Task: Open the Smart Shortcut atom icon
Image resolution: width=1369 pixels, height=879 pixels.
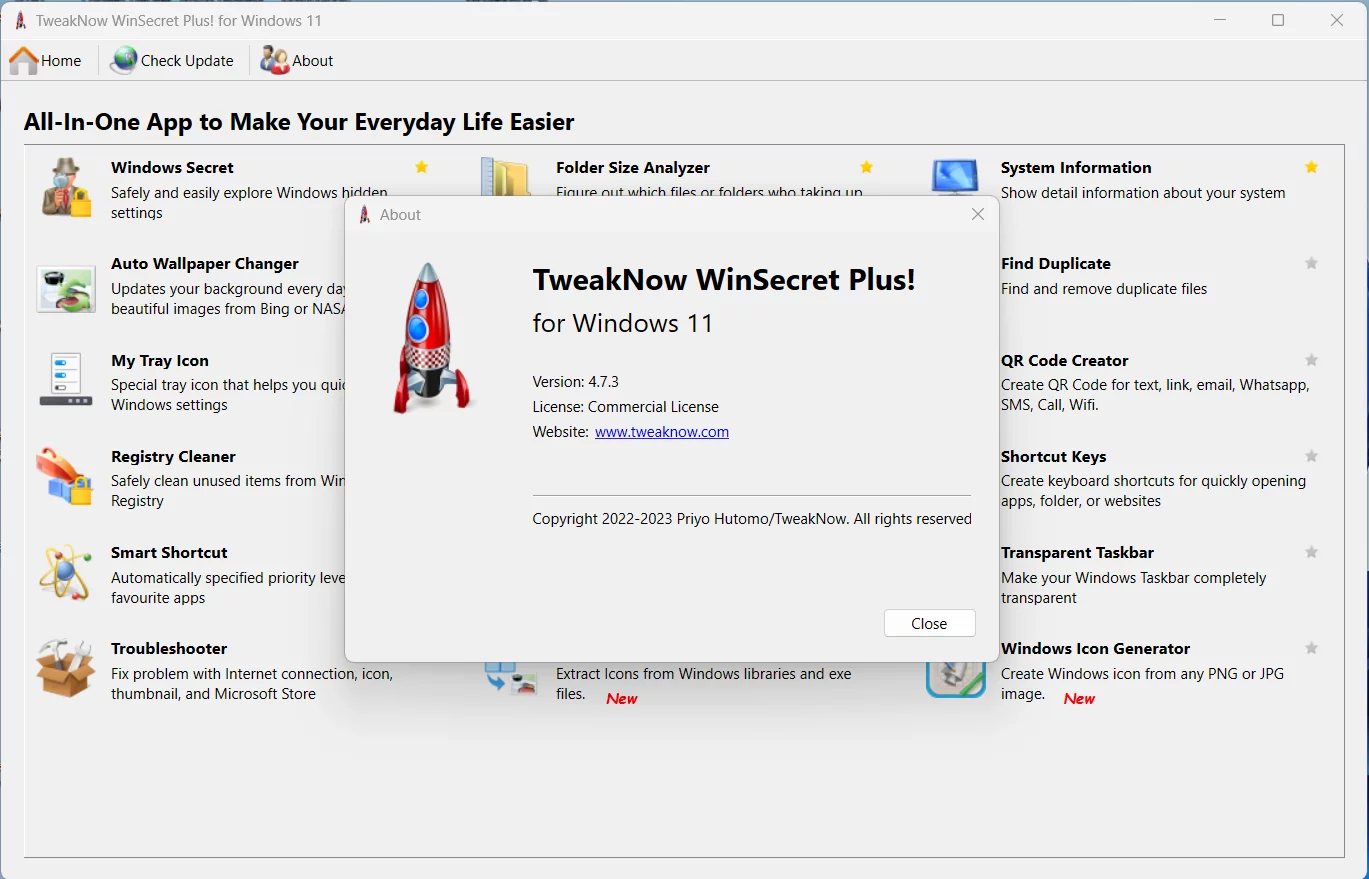Action: point(66,571)
